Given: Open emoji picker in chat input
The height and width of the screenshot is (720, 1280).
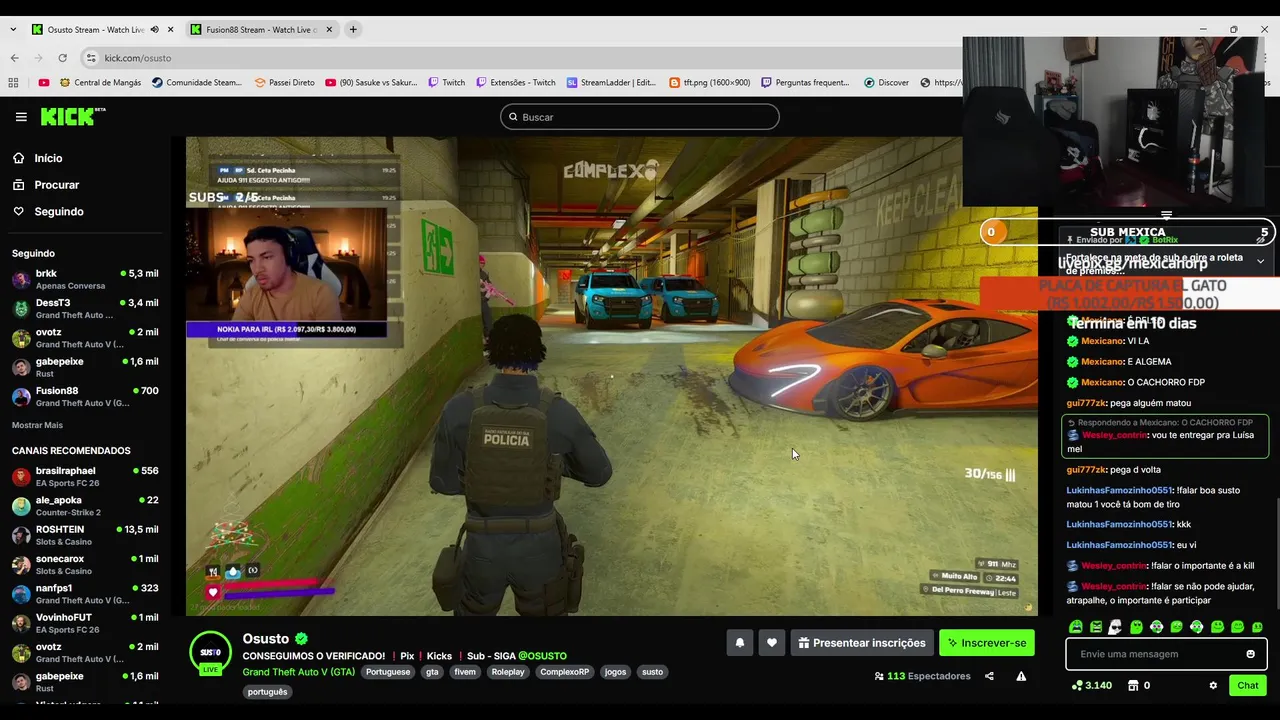Looking at the screenshot, I should coord(1250,654).
